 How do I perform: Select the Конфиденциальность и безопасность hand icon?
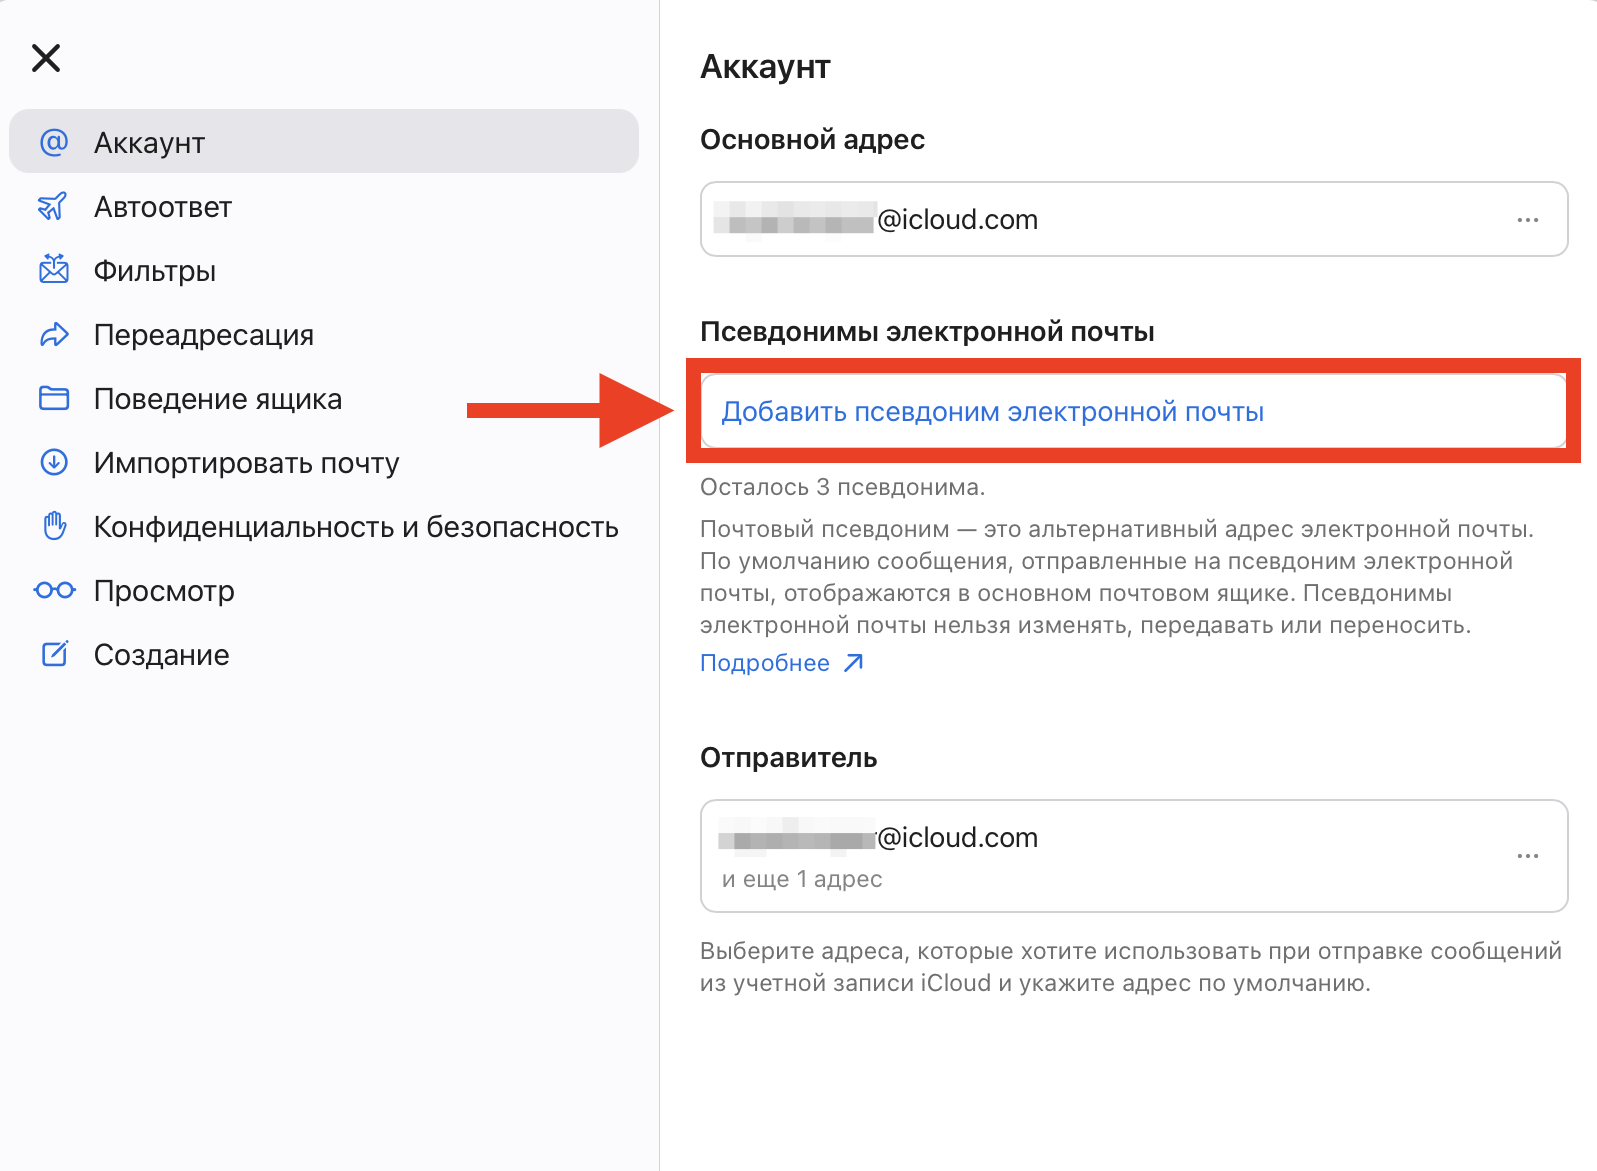click(x=55, y=526)
